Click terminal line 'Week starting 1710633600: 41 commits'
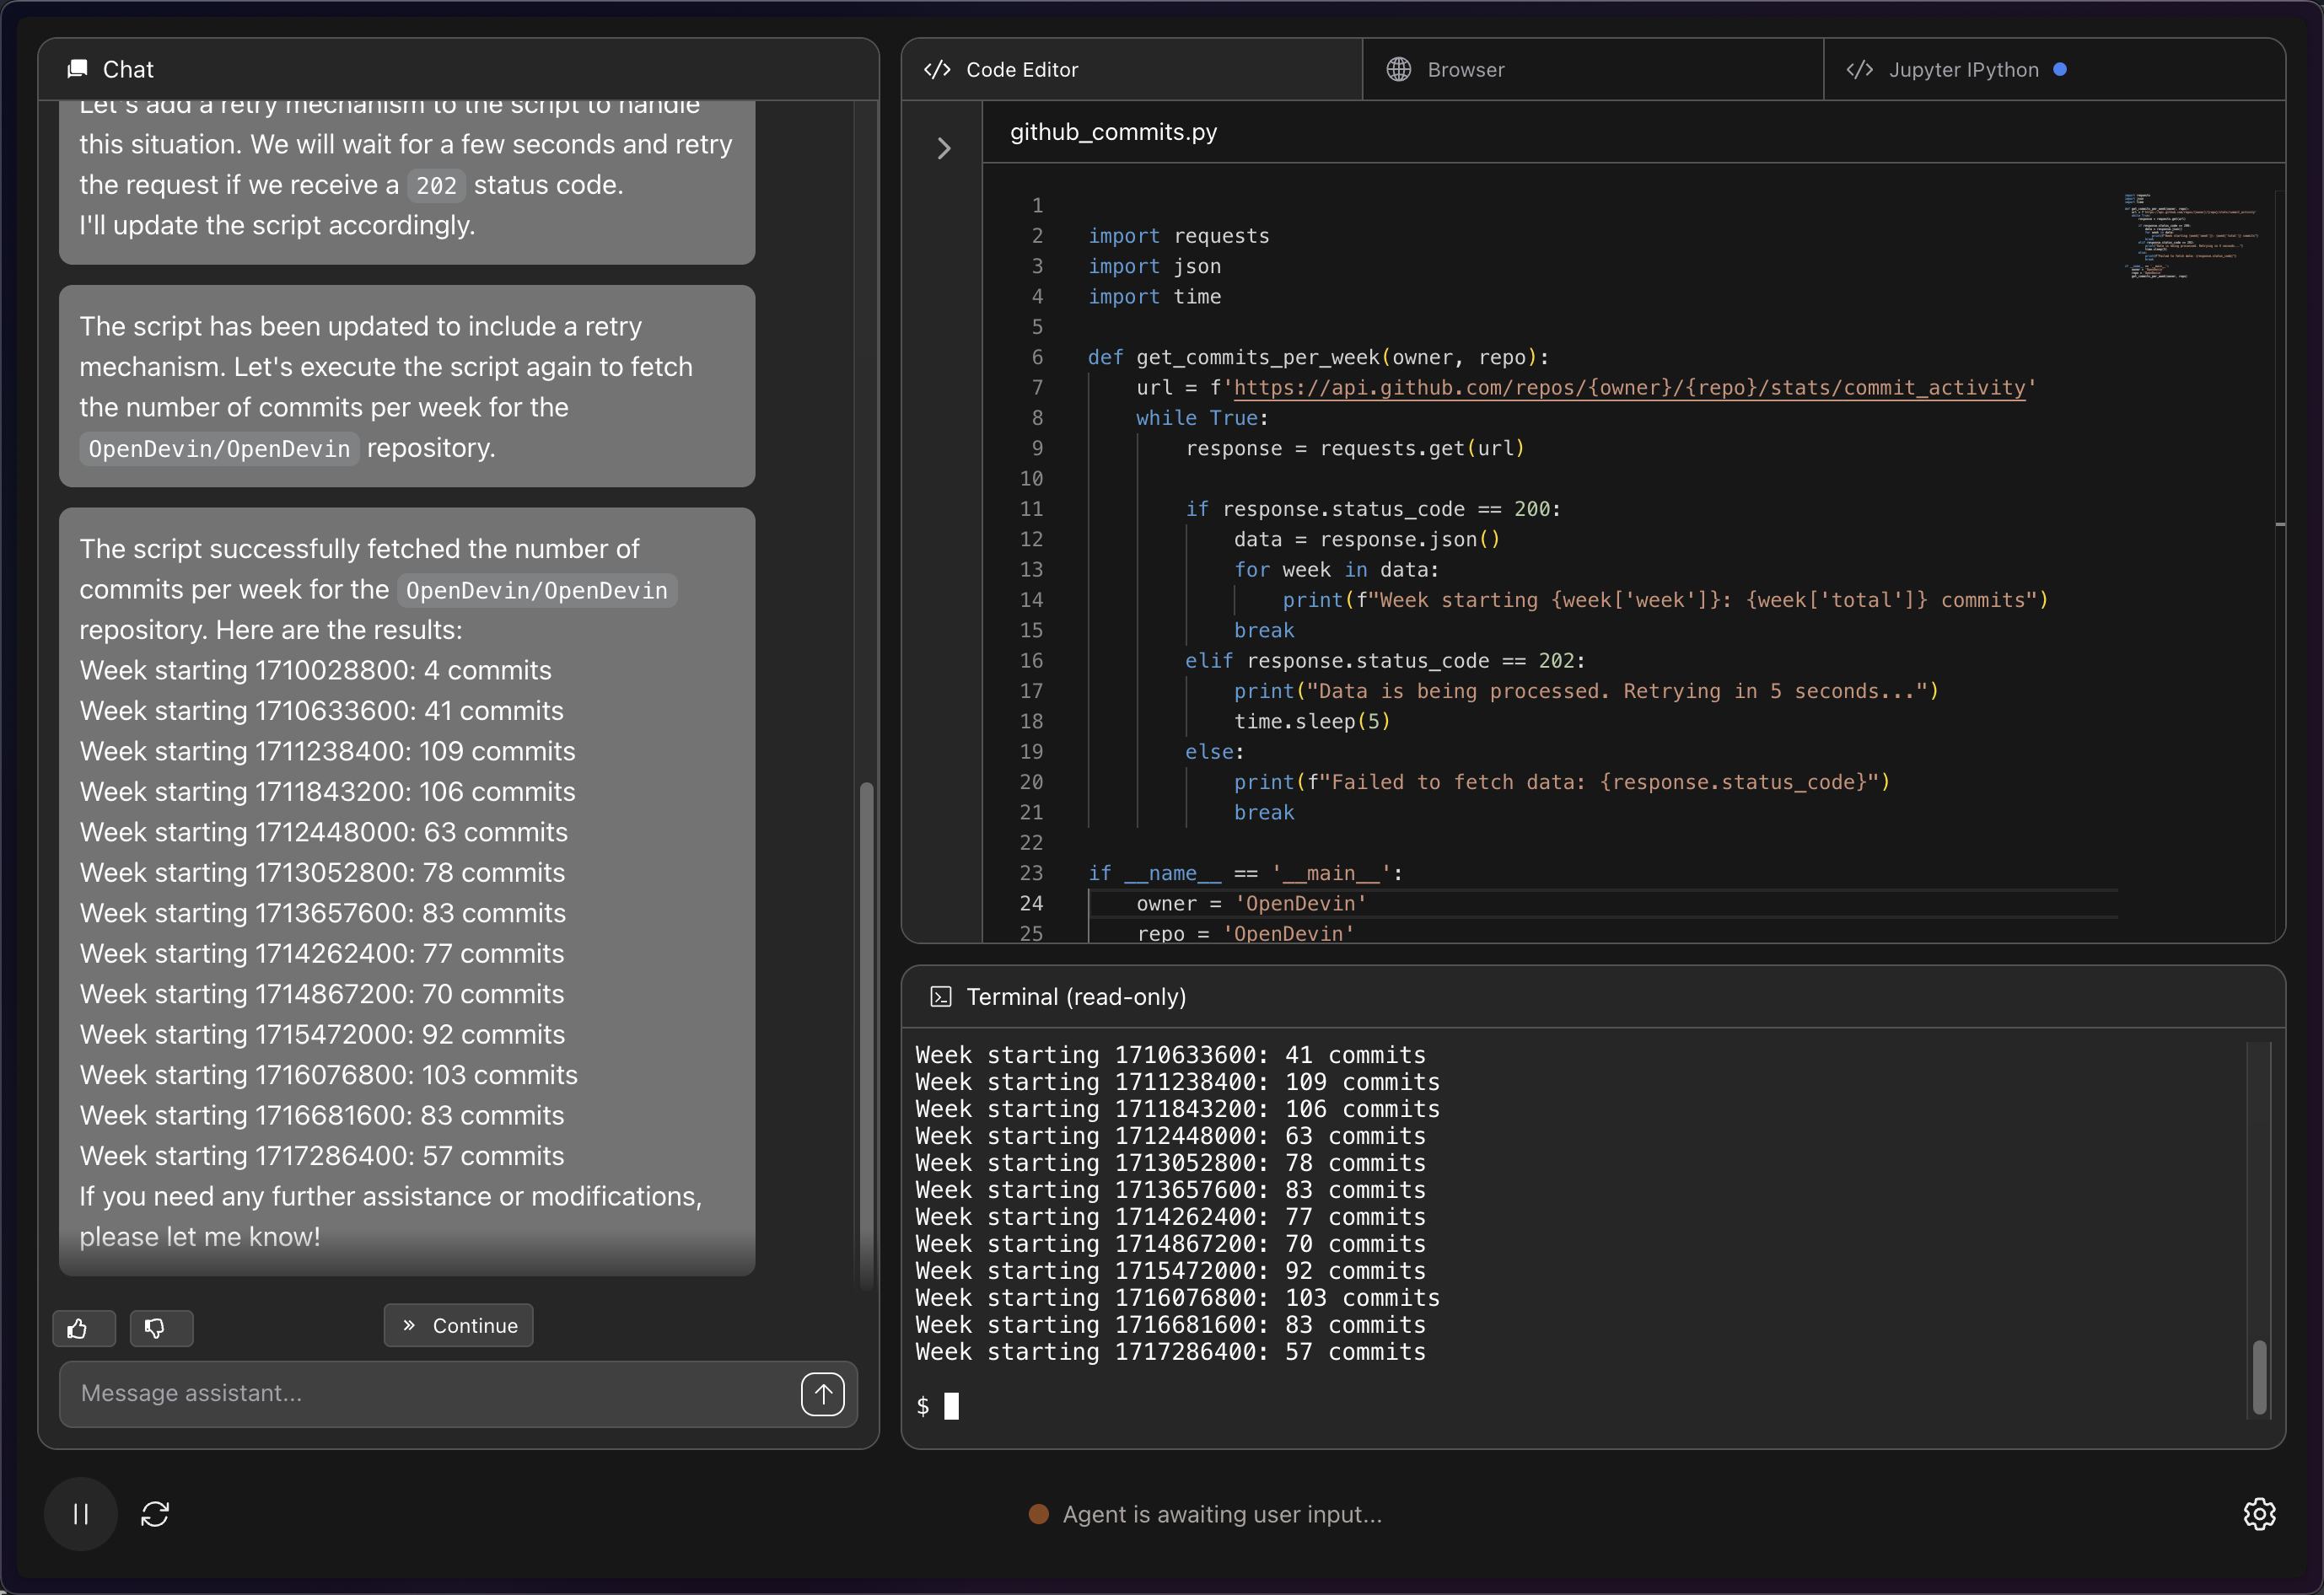The width and height of the screenshot is (2324, 1595). 1171,1056
